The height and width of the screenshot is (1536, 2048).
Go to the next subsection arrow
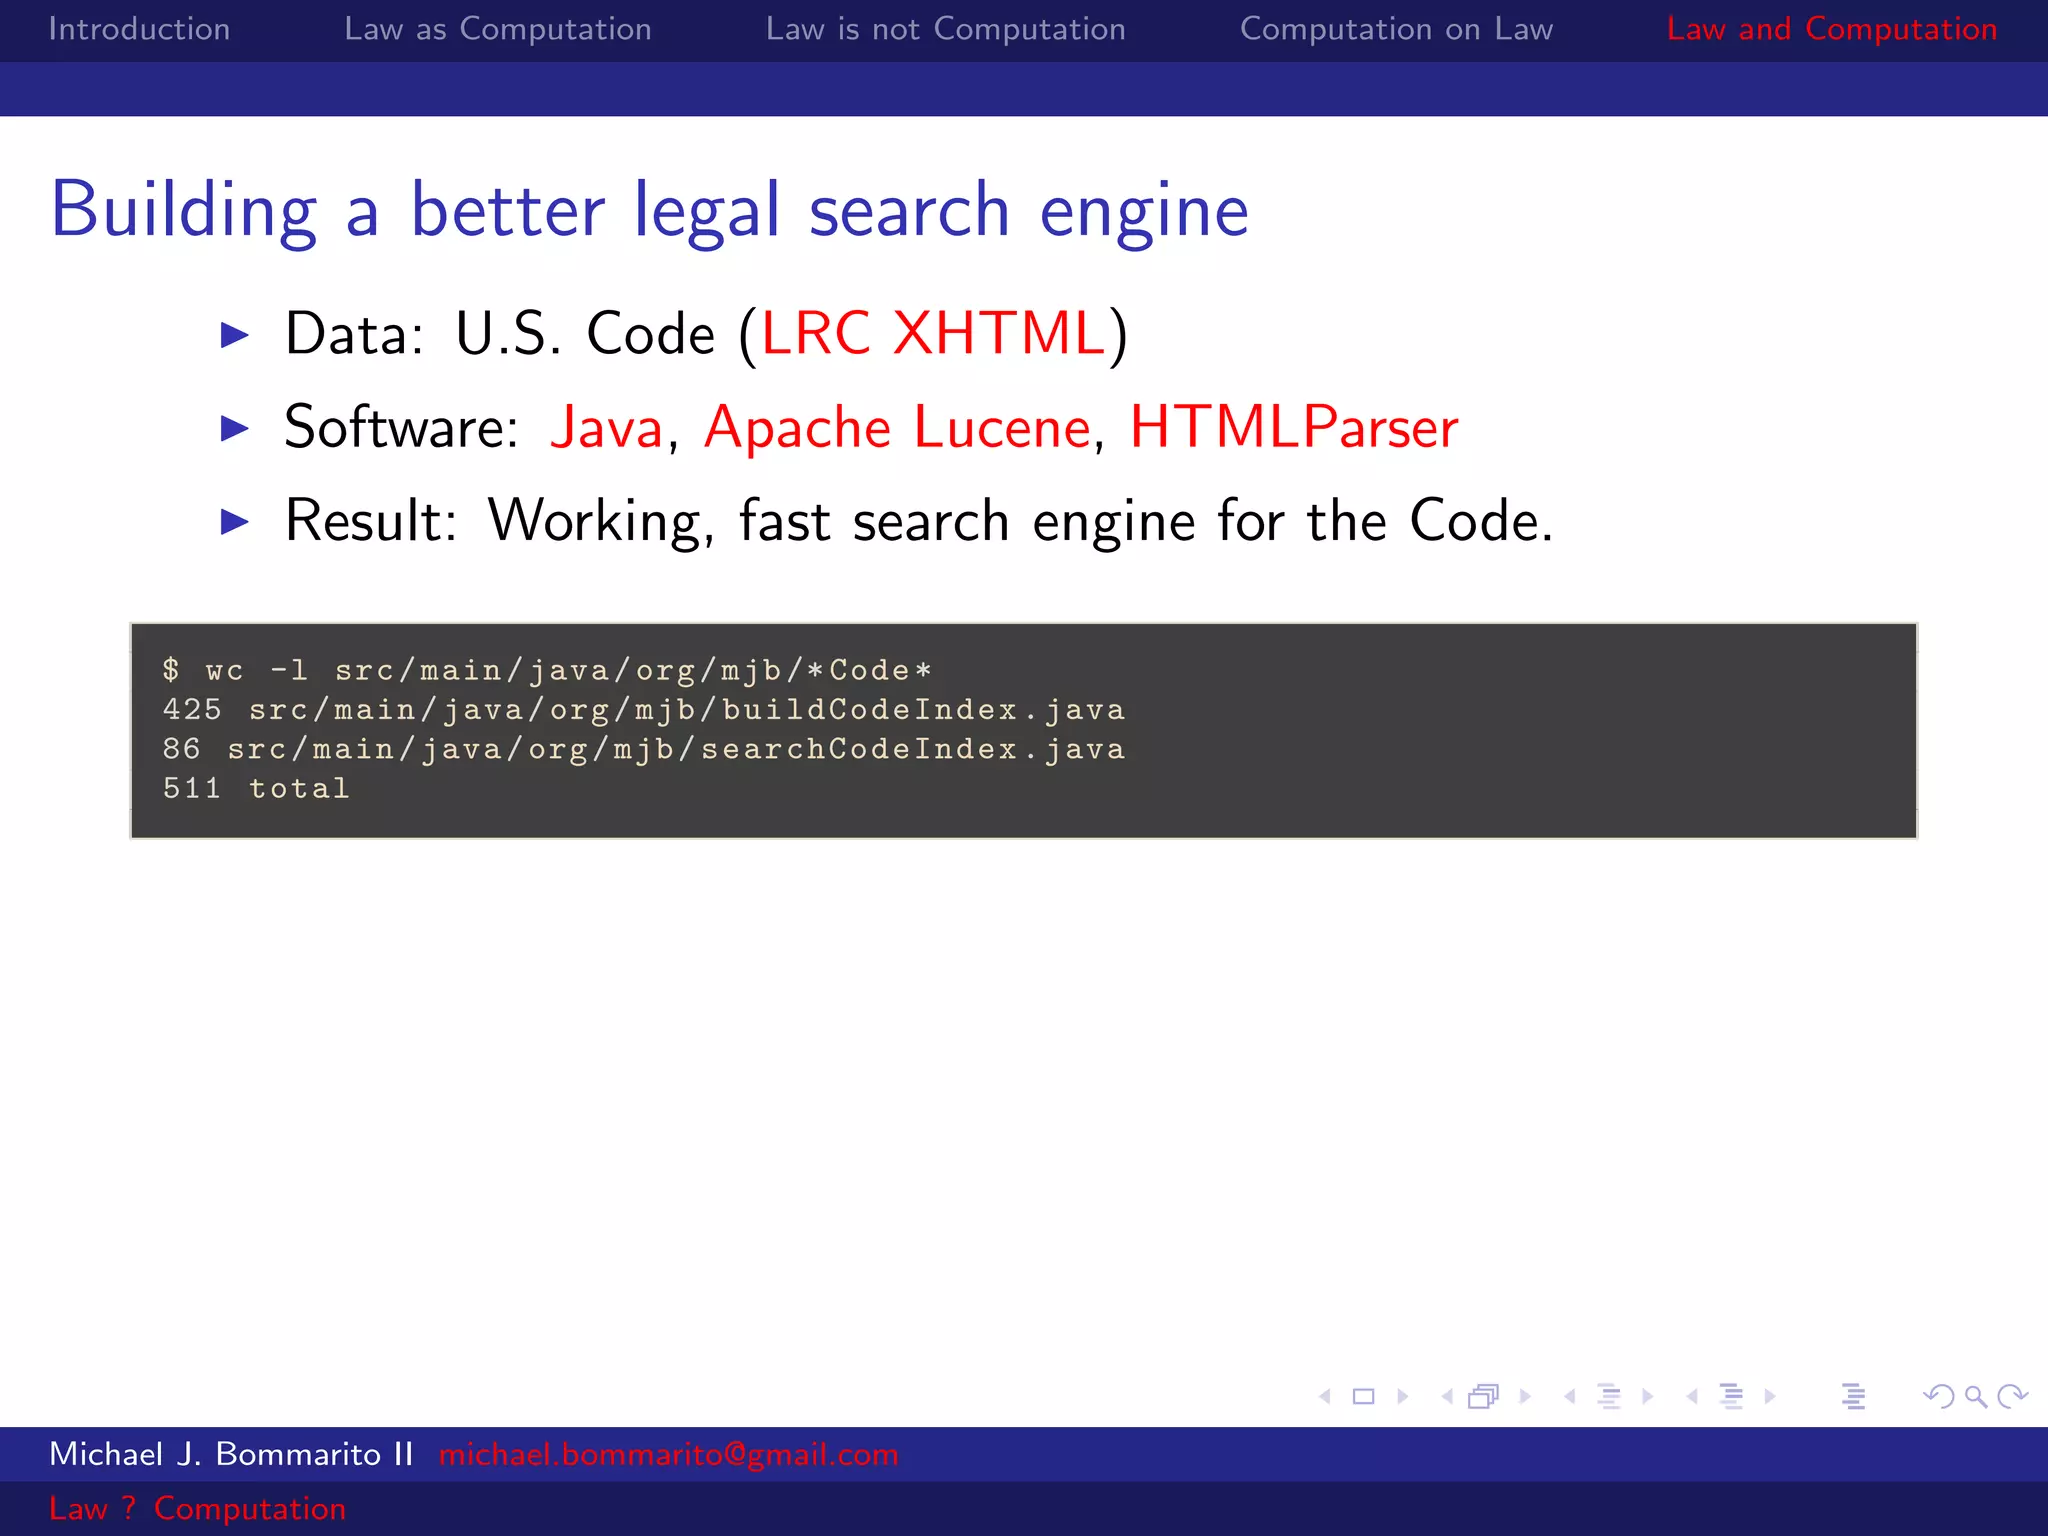(x=1648, y=1396)
